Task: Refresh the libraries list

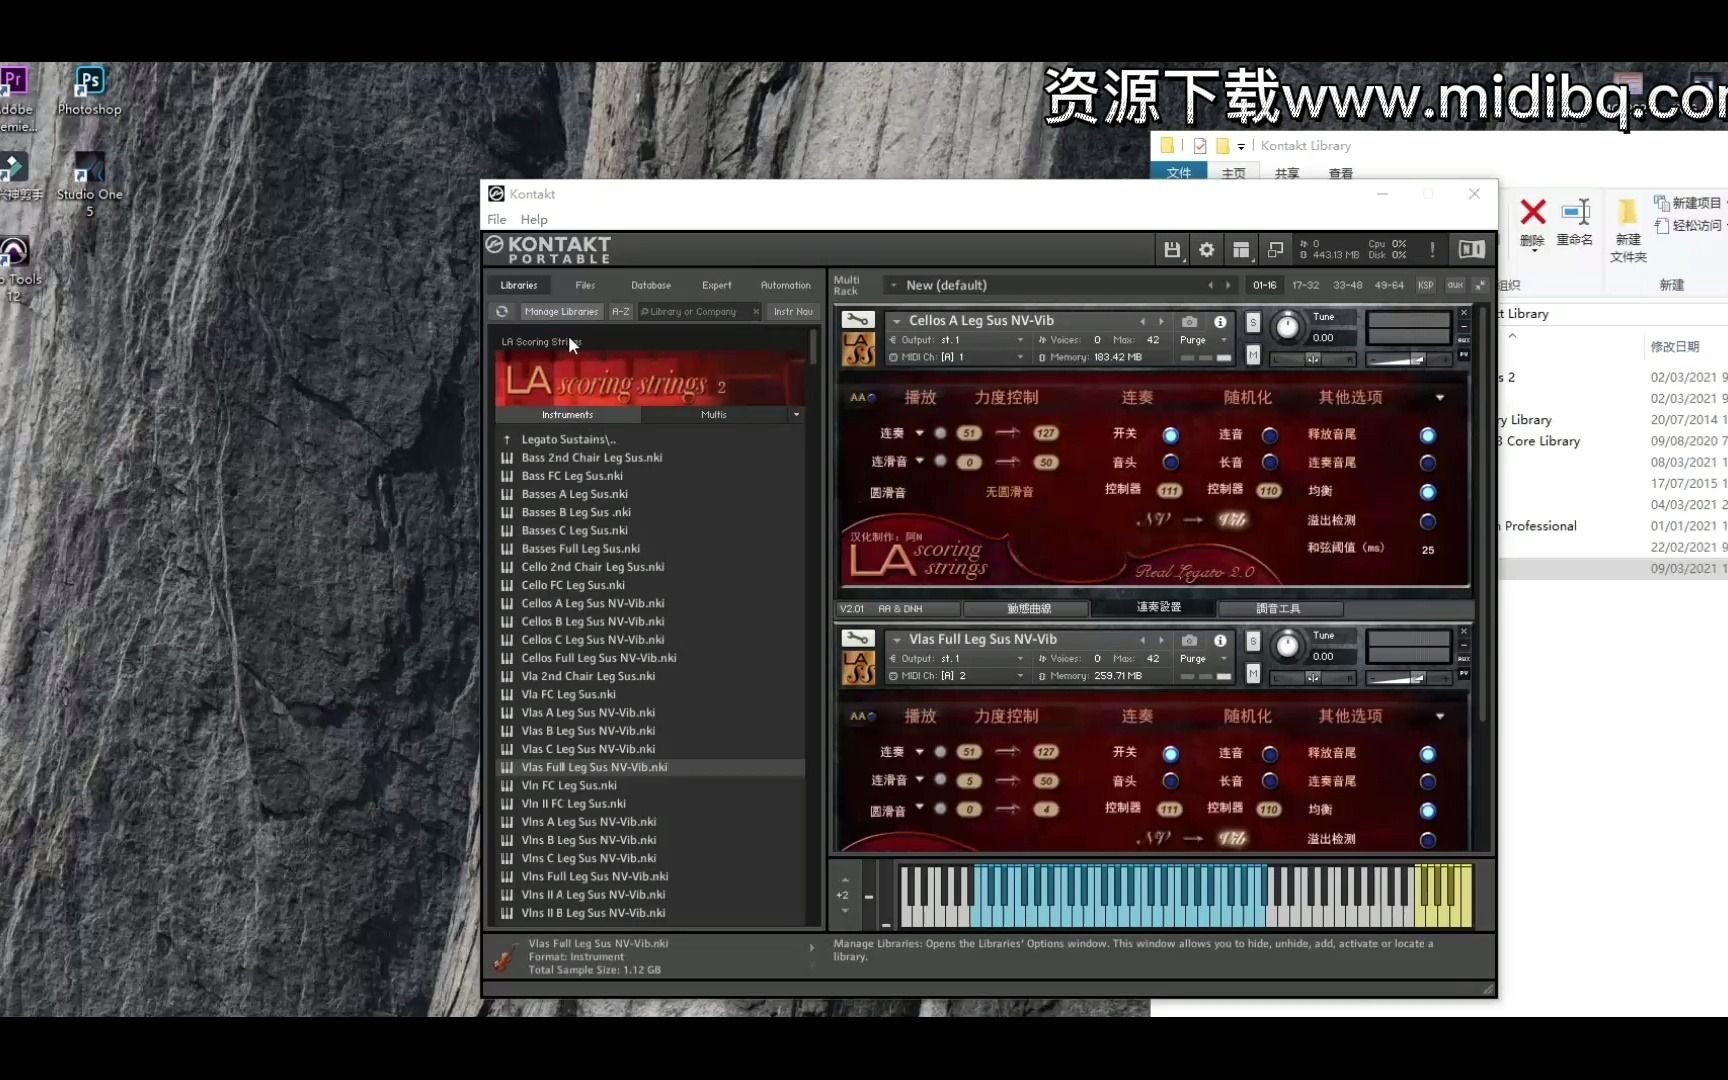Action: point(502,312)
